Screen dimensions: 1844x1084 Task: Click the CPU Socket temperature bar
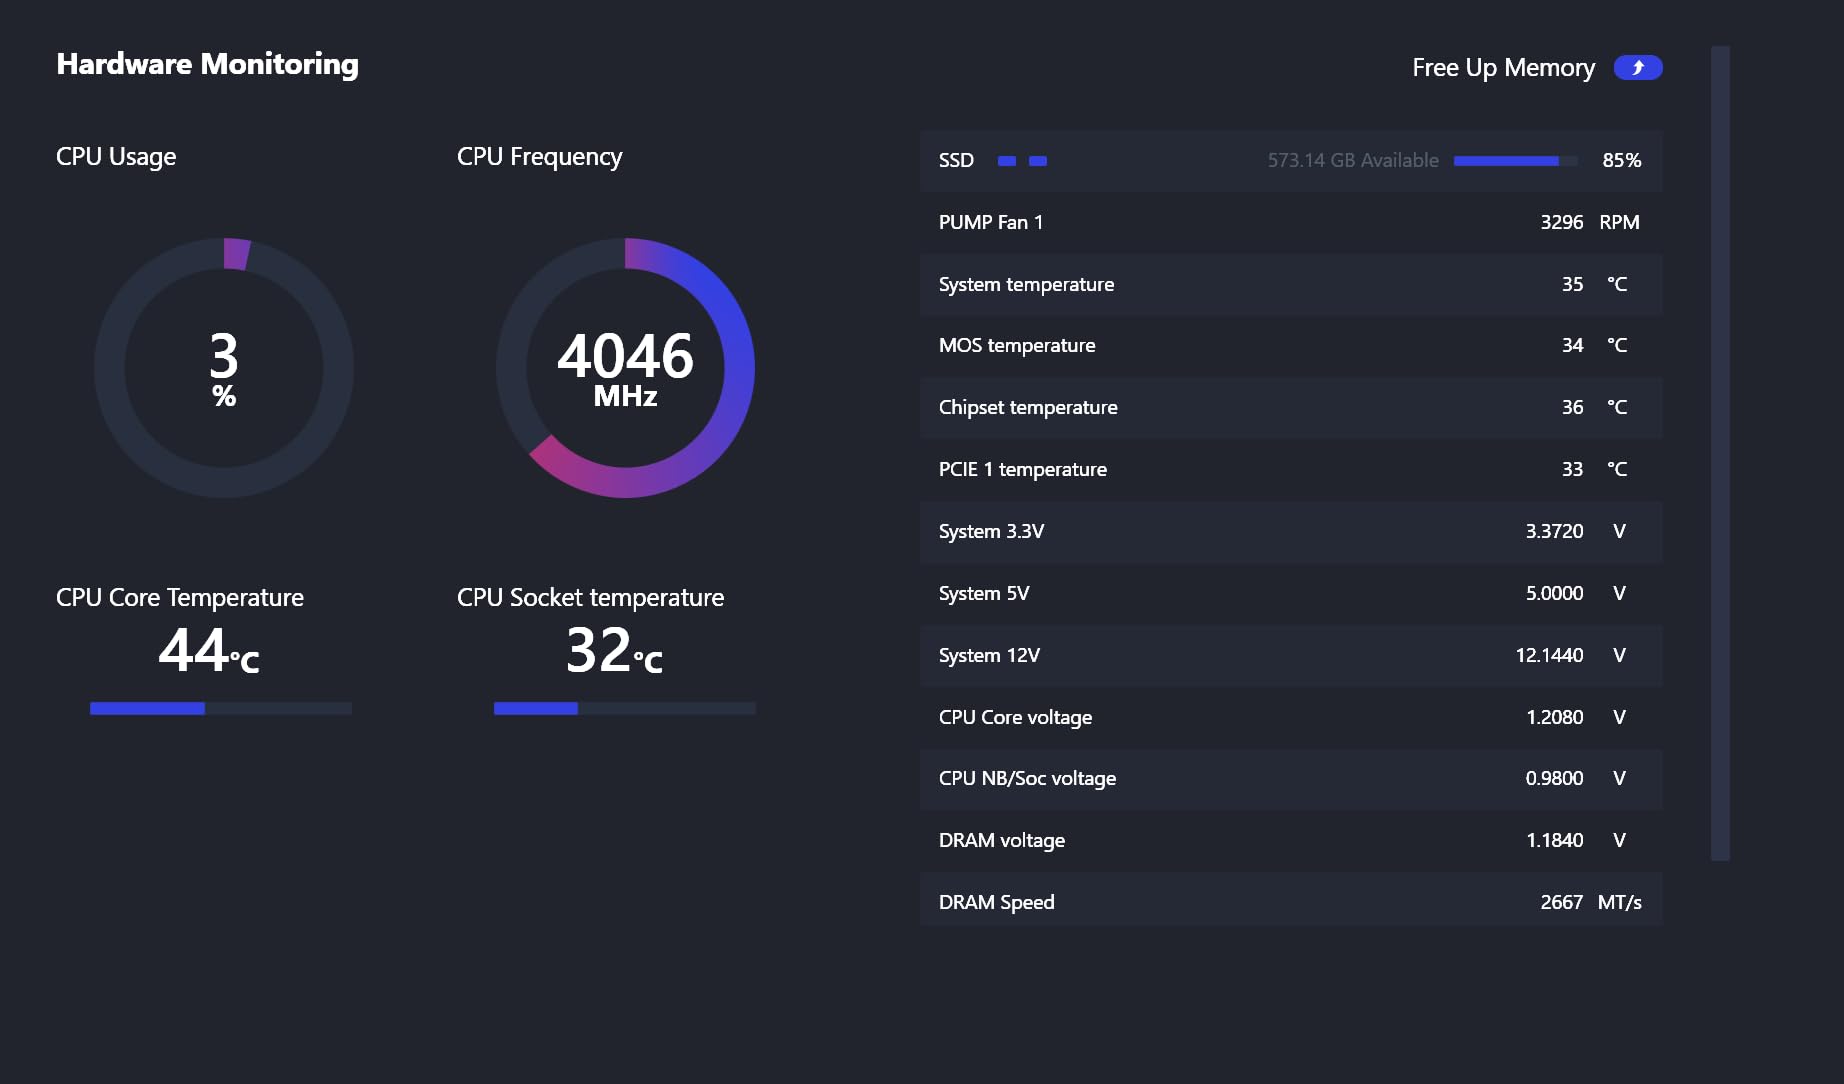click(x=624, y=708)
